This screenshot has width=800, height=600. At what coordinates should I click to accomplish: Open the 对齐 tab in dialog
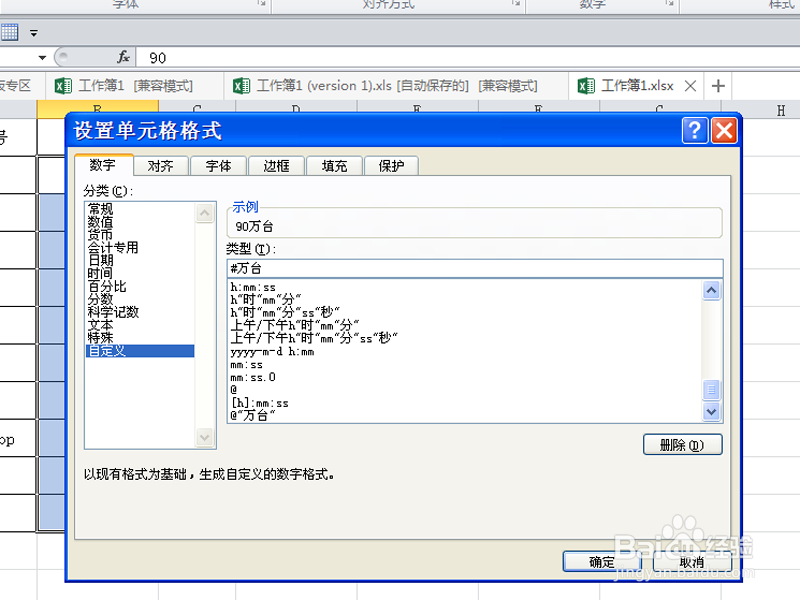[161, 166]
